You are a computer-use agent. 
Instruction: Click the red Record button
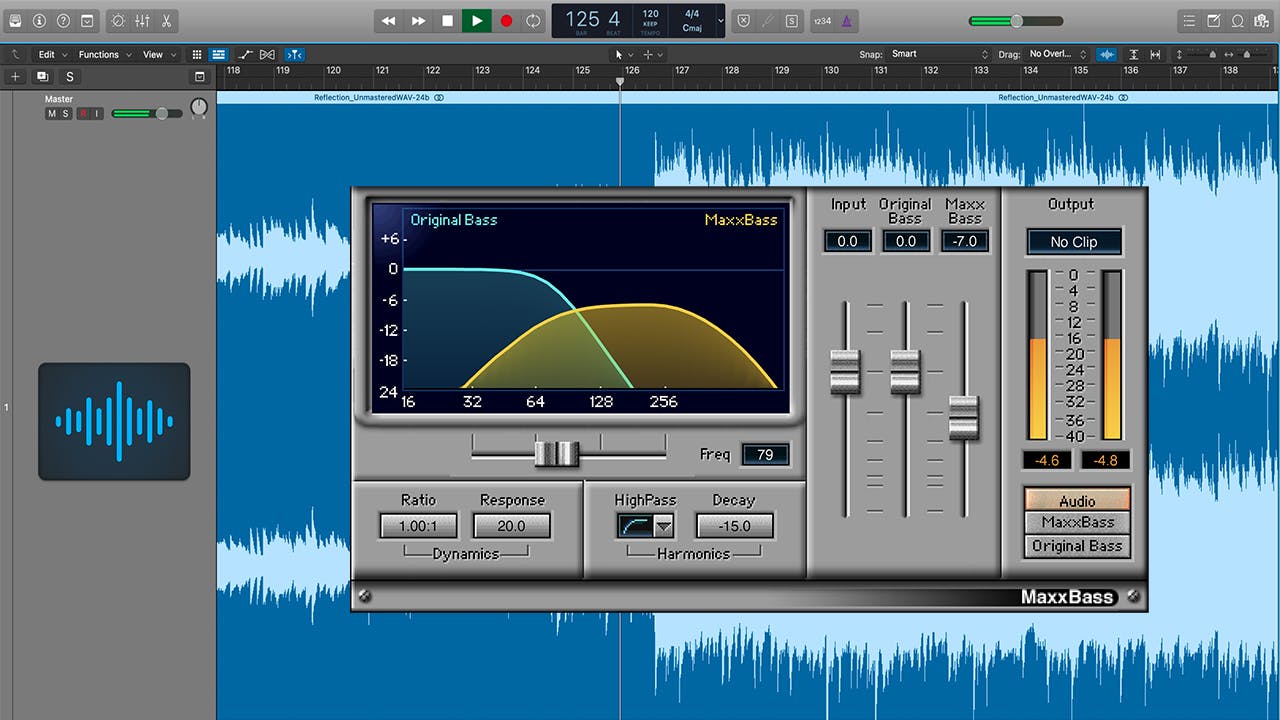506,20
